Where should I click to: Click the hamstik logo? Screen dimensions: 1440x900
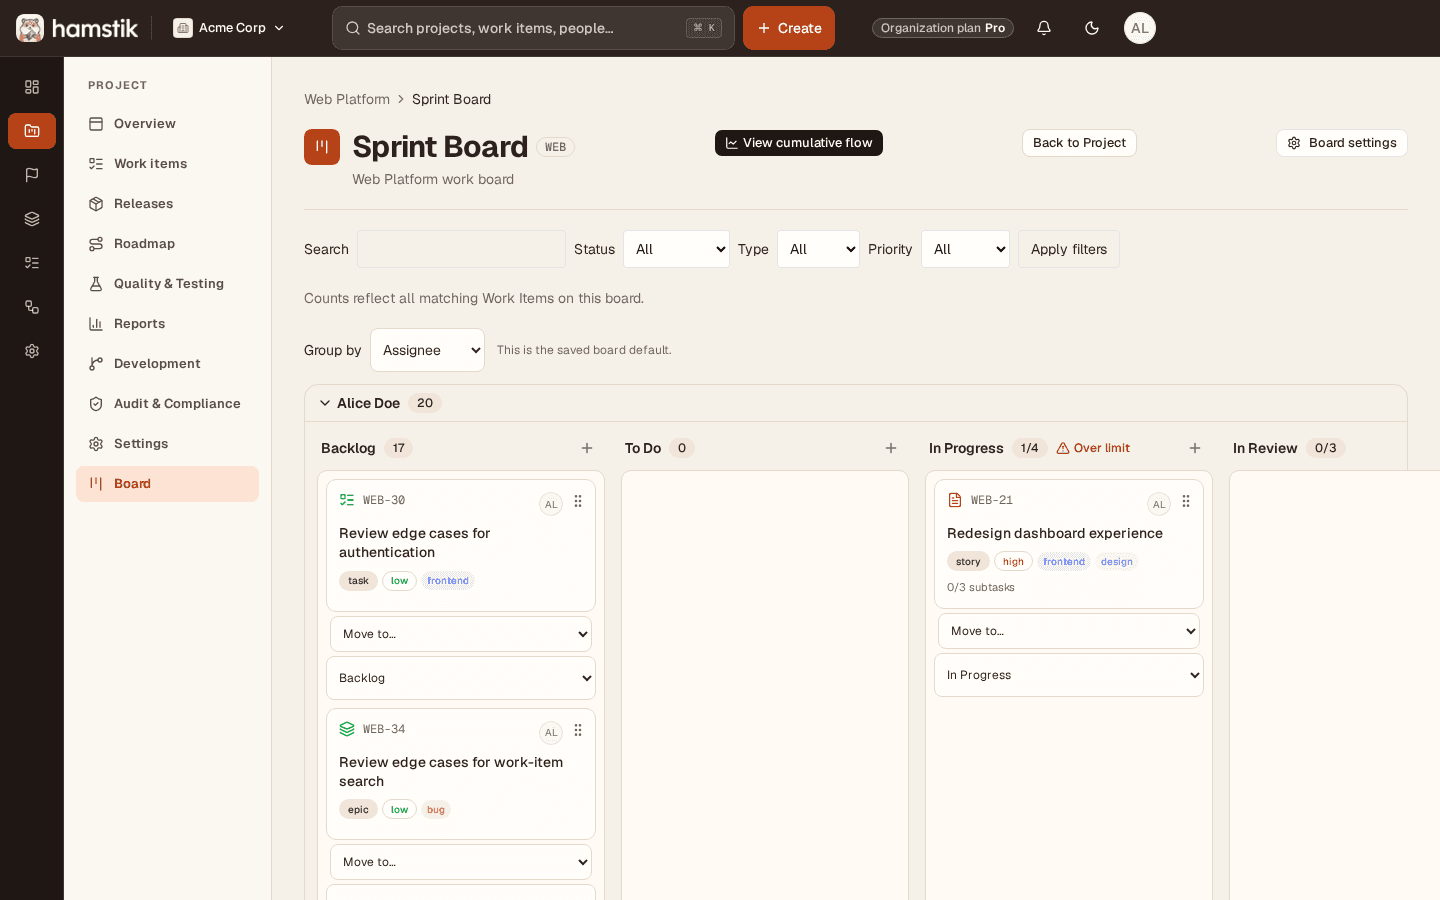pos(77,28)
